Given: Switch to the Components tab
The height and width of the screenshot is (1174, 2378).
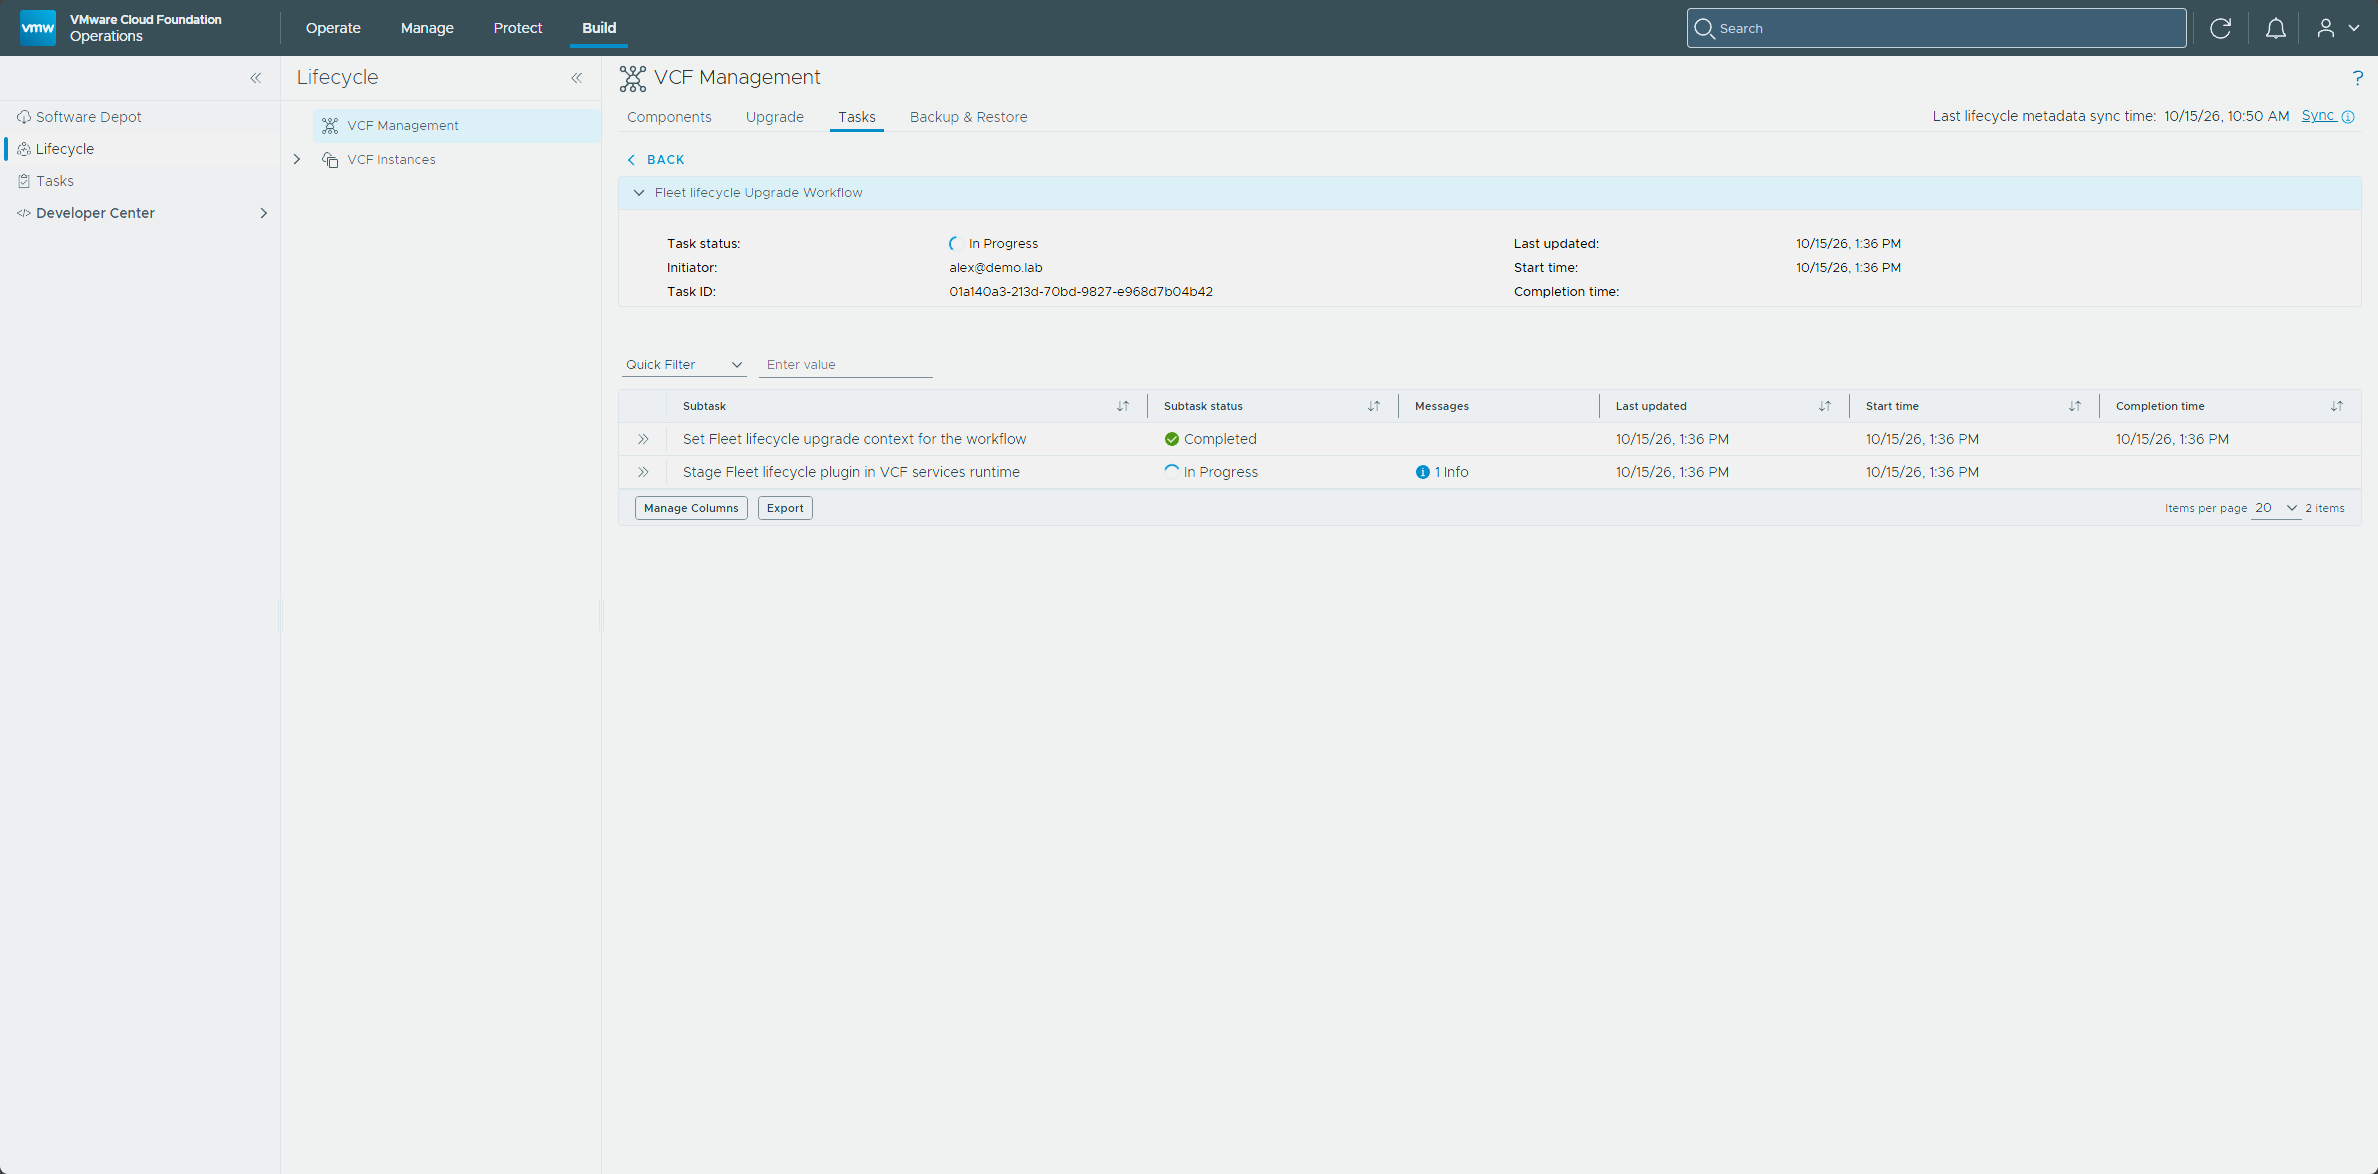Looking at the screenshot, I should pos(669,117).
